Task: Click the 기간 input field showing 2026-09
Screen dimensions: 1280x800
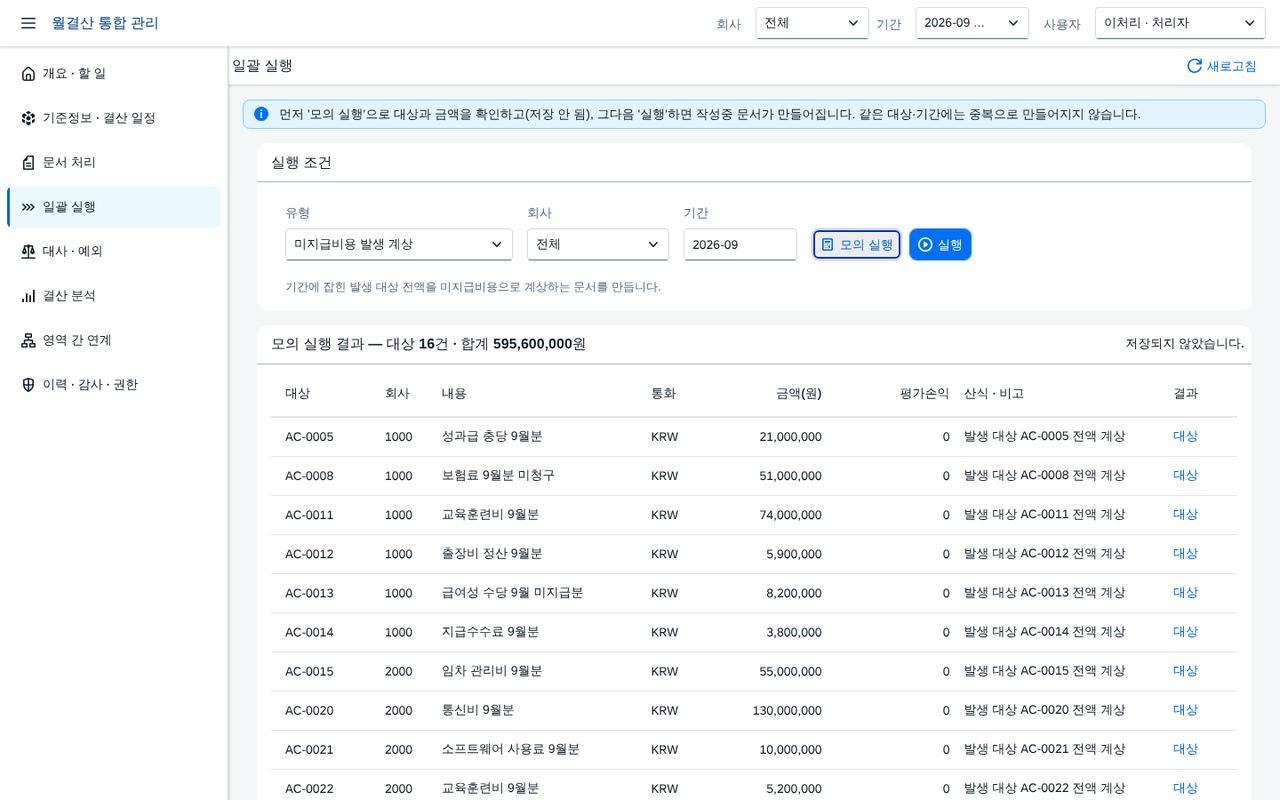Action: (x=740, y=245)
